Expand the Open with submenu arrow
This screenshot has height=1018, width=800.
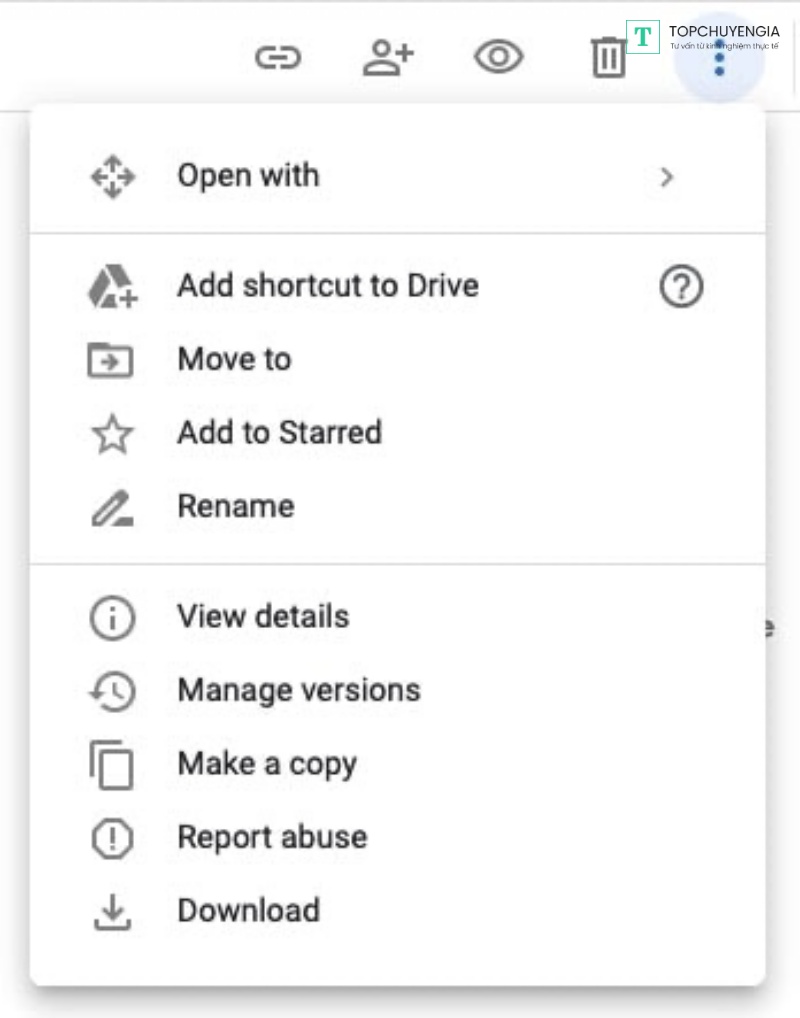(x=667, y=177)
